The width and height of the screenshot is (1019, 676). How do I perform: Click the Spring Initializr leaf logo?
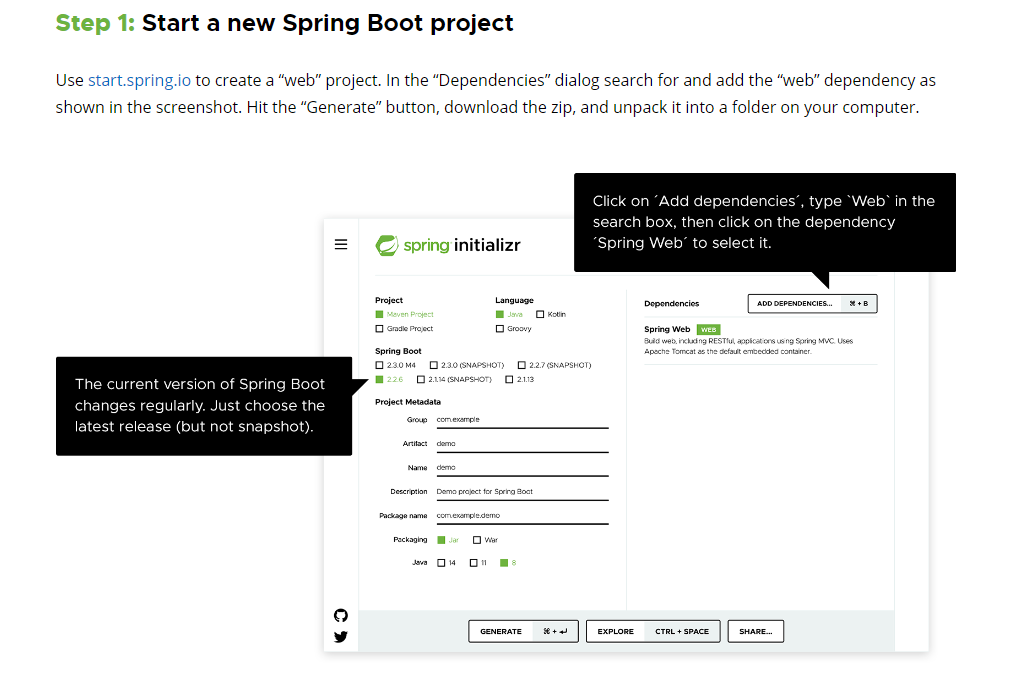coord(387,245)
